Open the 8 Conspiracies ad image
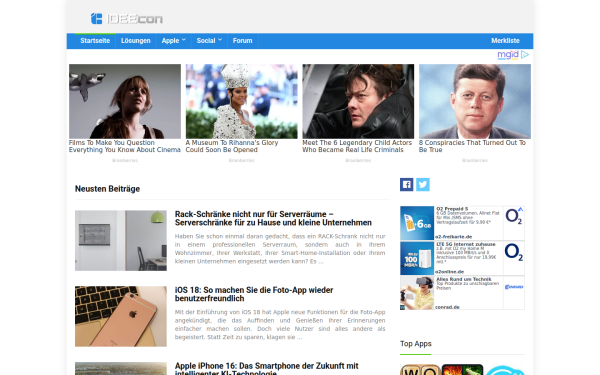This screenshot has width=600, height=375. tap(475, 101)
